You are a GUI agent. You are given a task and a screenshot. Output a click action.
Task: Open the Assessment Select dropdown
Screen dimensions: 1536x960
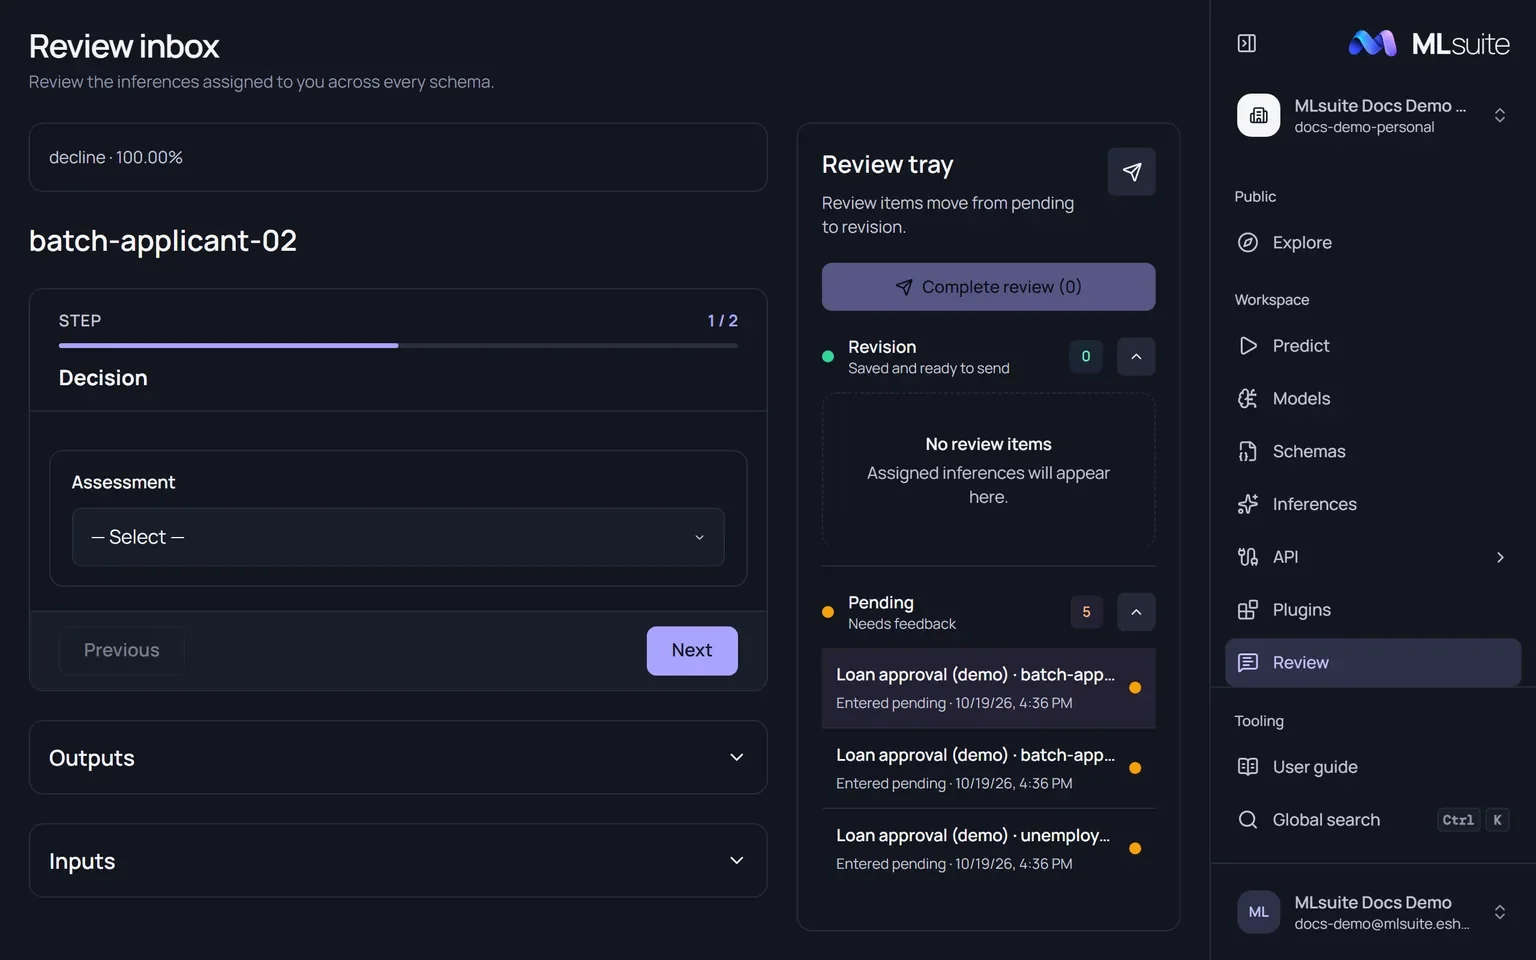[x=398, y=537]
